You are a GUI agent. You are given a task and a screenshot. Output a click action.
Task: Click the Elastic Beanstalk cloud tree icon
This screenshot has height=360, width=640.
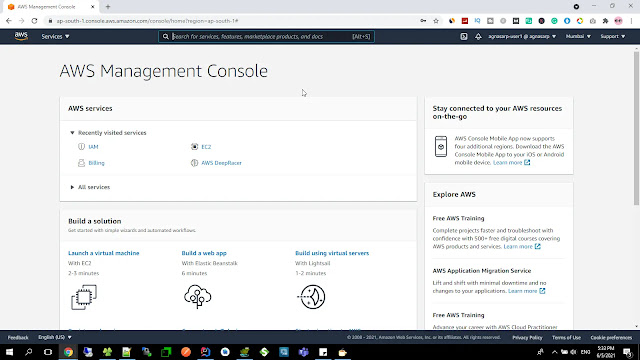pos(198,296)
